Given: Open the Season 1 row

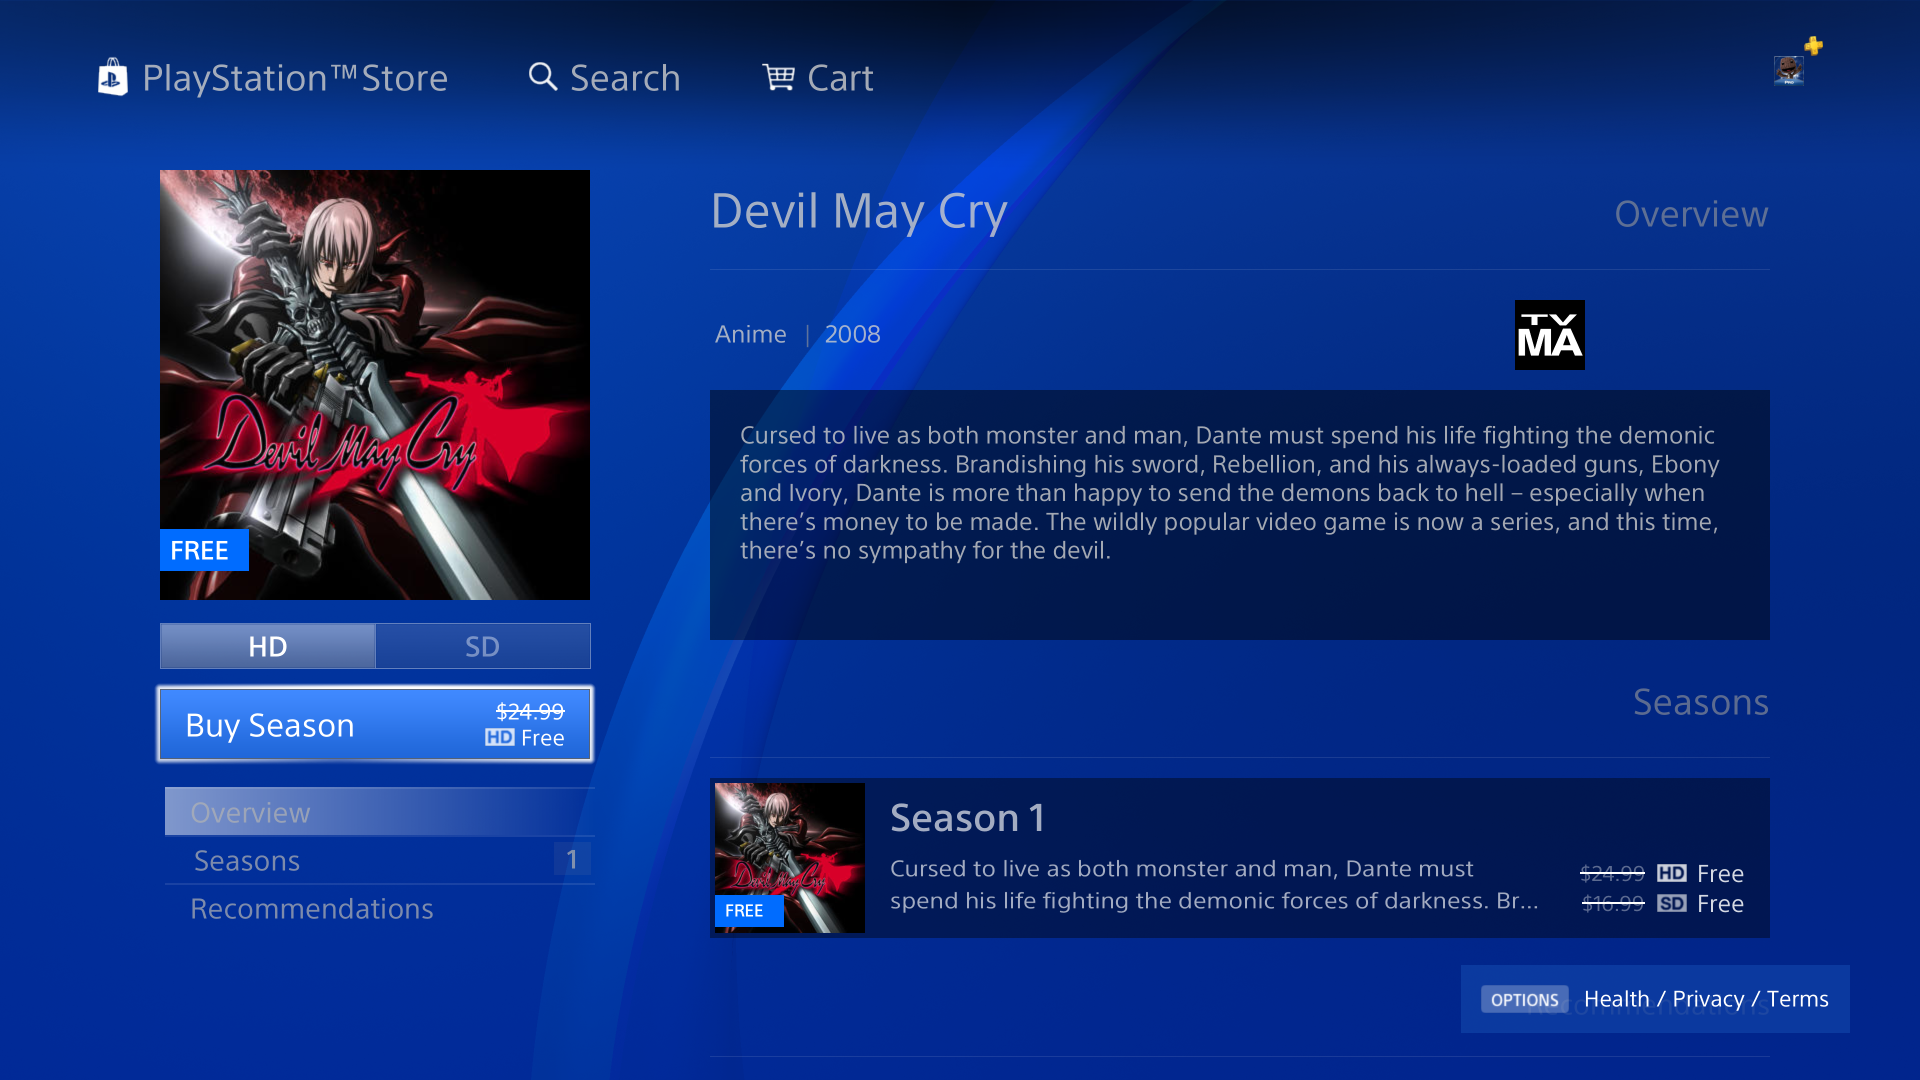Looking at the screenshot, I should (x=1240, y=858).
